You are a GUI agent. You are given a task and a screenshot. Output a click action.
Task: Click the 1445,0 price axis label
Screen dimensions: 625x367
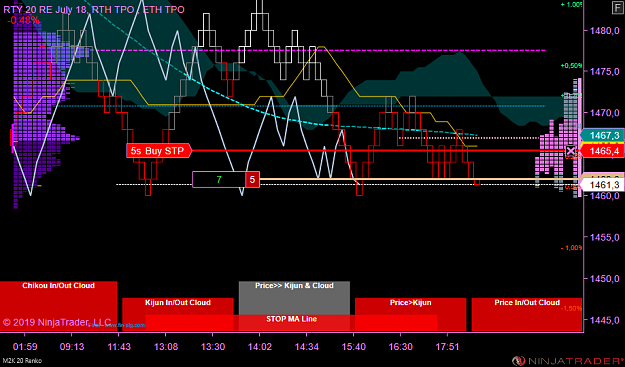coord(604,320)
